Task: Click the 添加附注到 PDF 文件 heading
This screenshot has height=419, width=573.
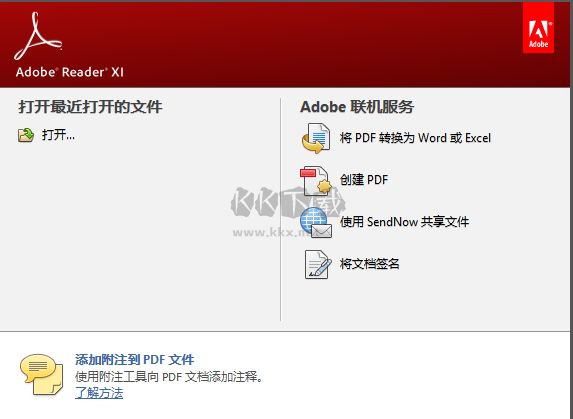Action: tap(134, 359)
